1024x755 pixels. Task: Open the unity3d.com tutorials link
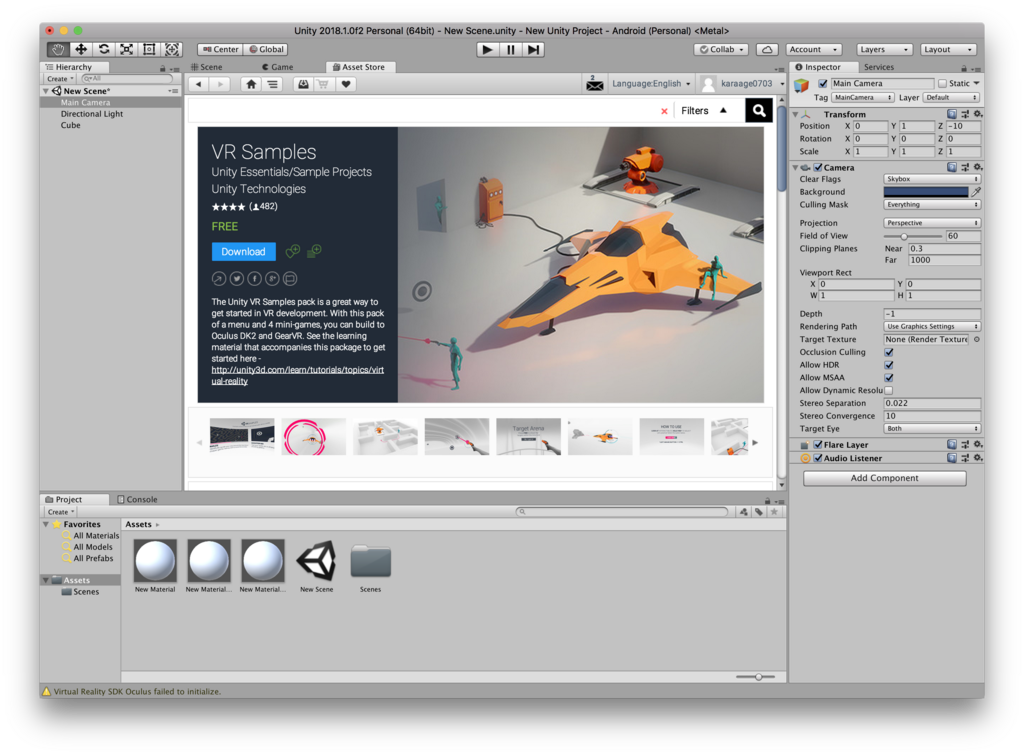297,375
